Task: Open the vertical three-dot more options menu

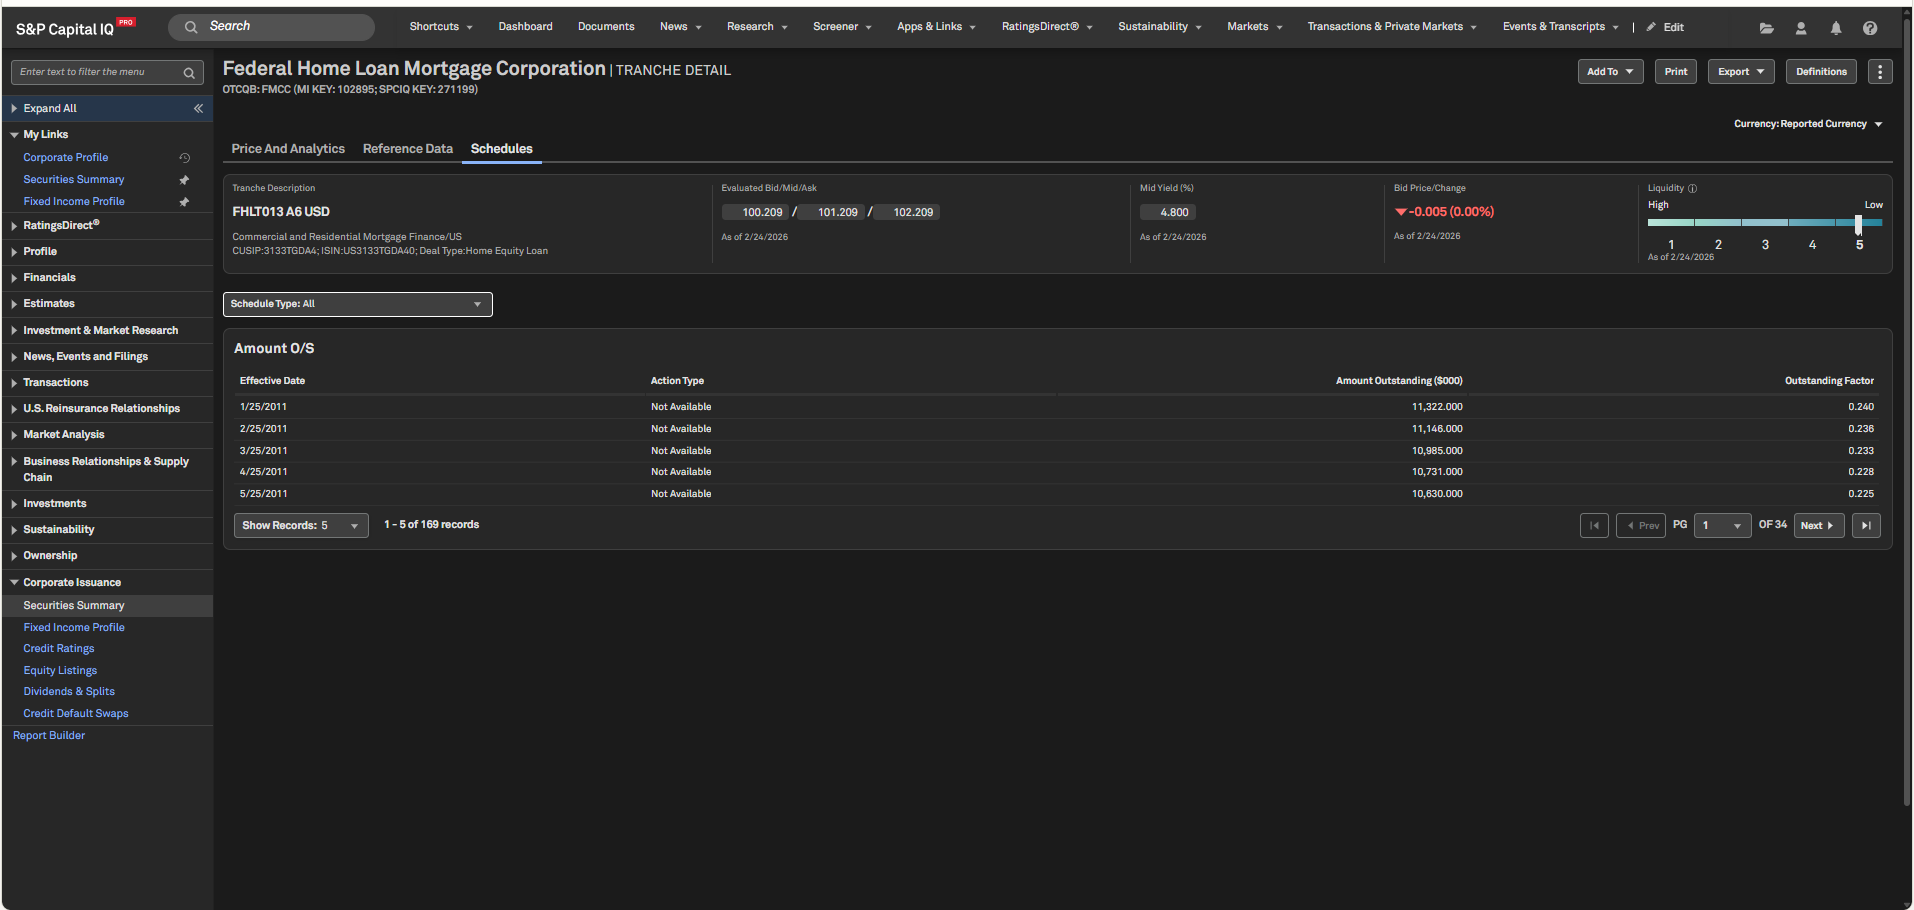Action: click(x=1880, y=72)
